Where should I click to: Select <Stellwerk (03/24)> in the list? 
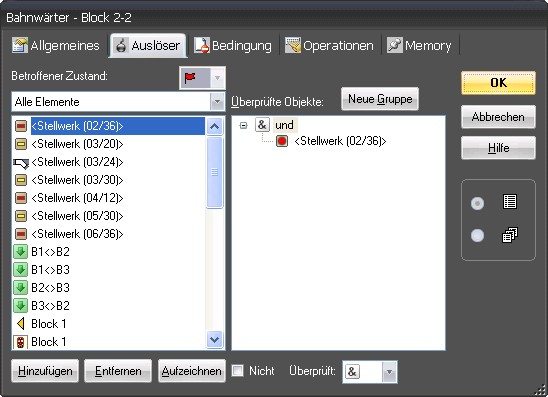pyautogui.click(x=77, y=162)
